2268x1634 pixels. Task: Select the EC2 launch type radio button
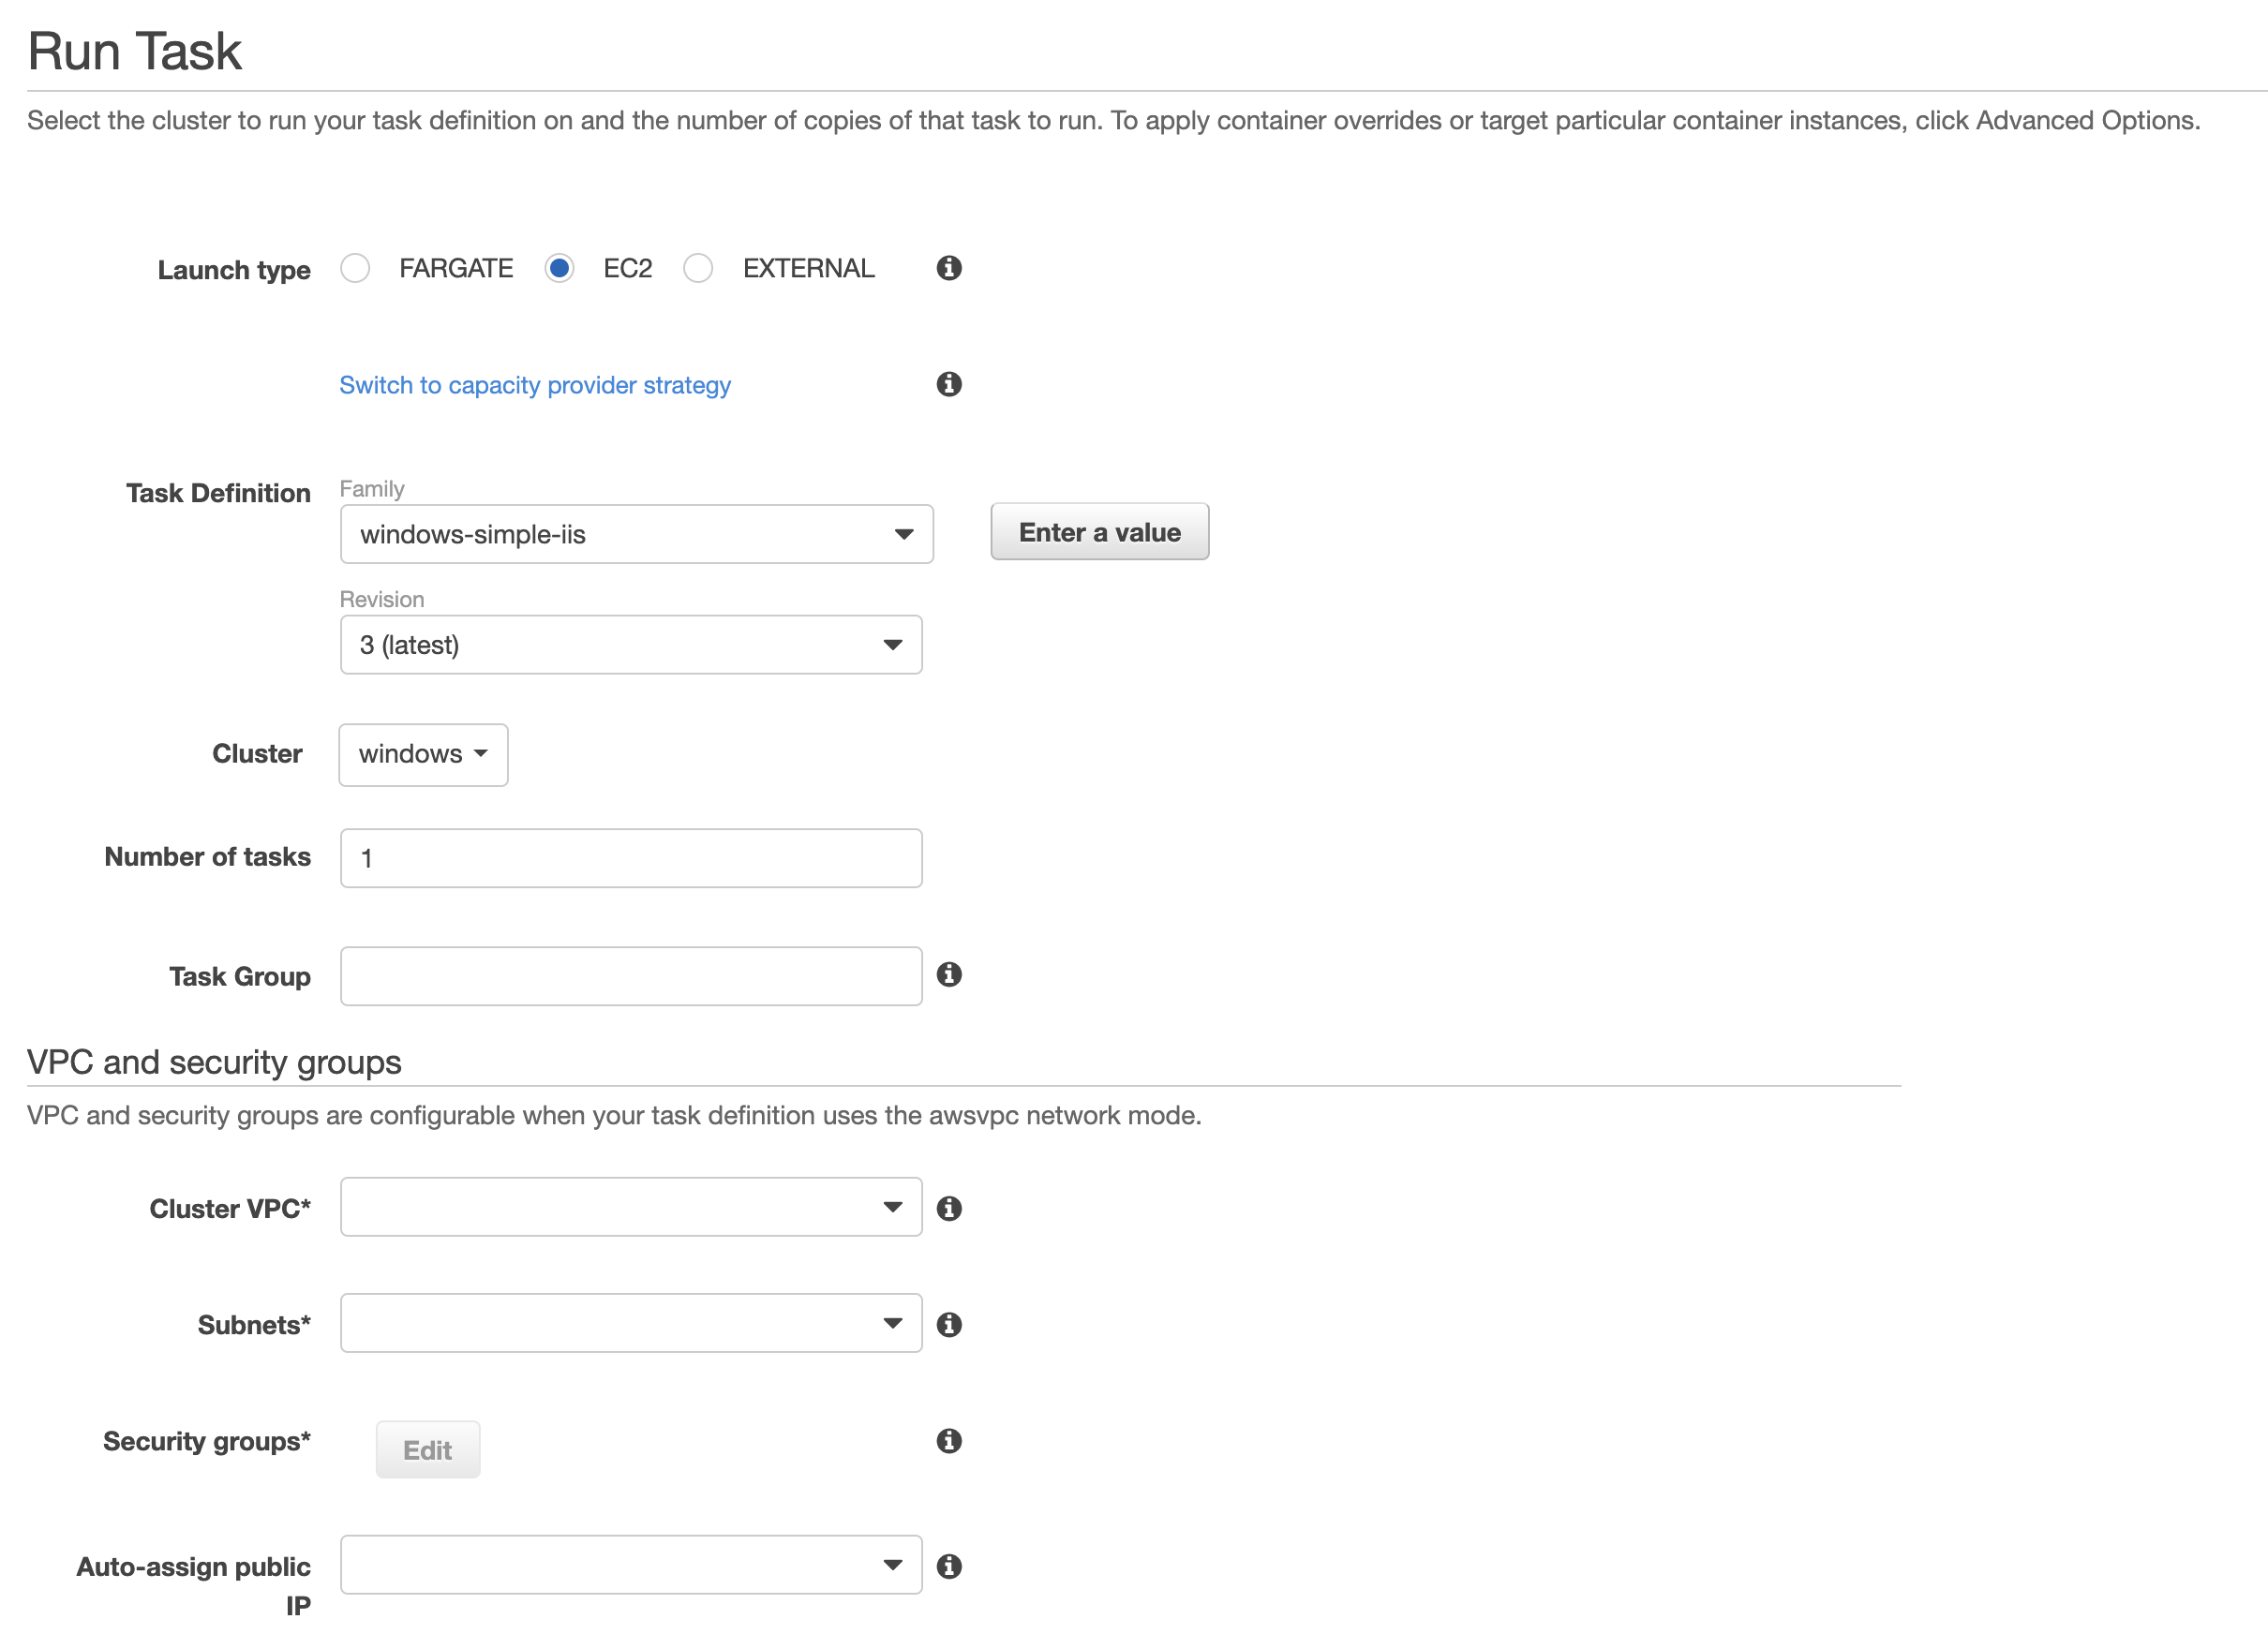559,268
